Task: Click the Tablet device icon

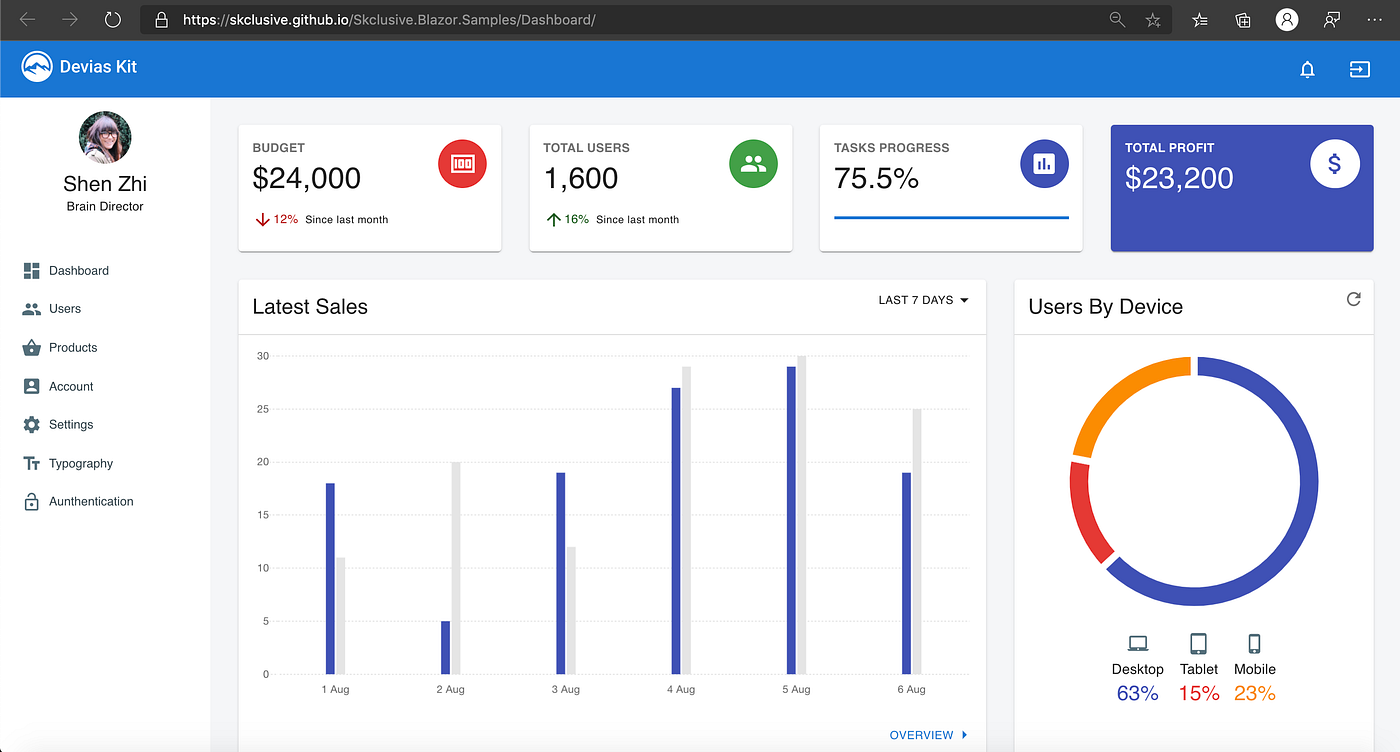Action: (1198, 643)
